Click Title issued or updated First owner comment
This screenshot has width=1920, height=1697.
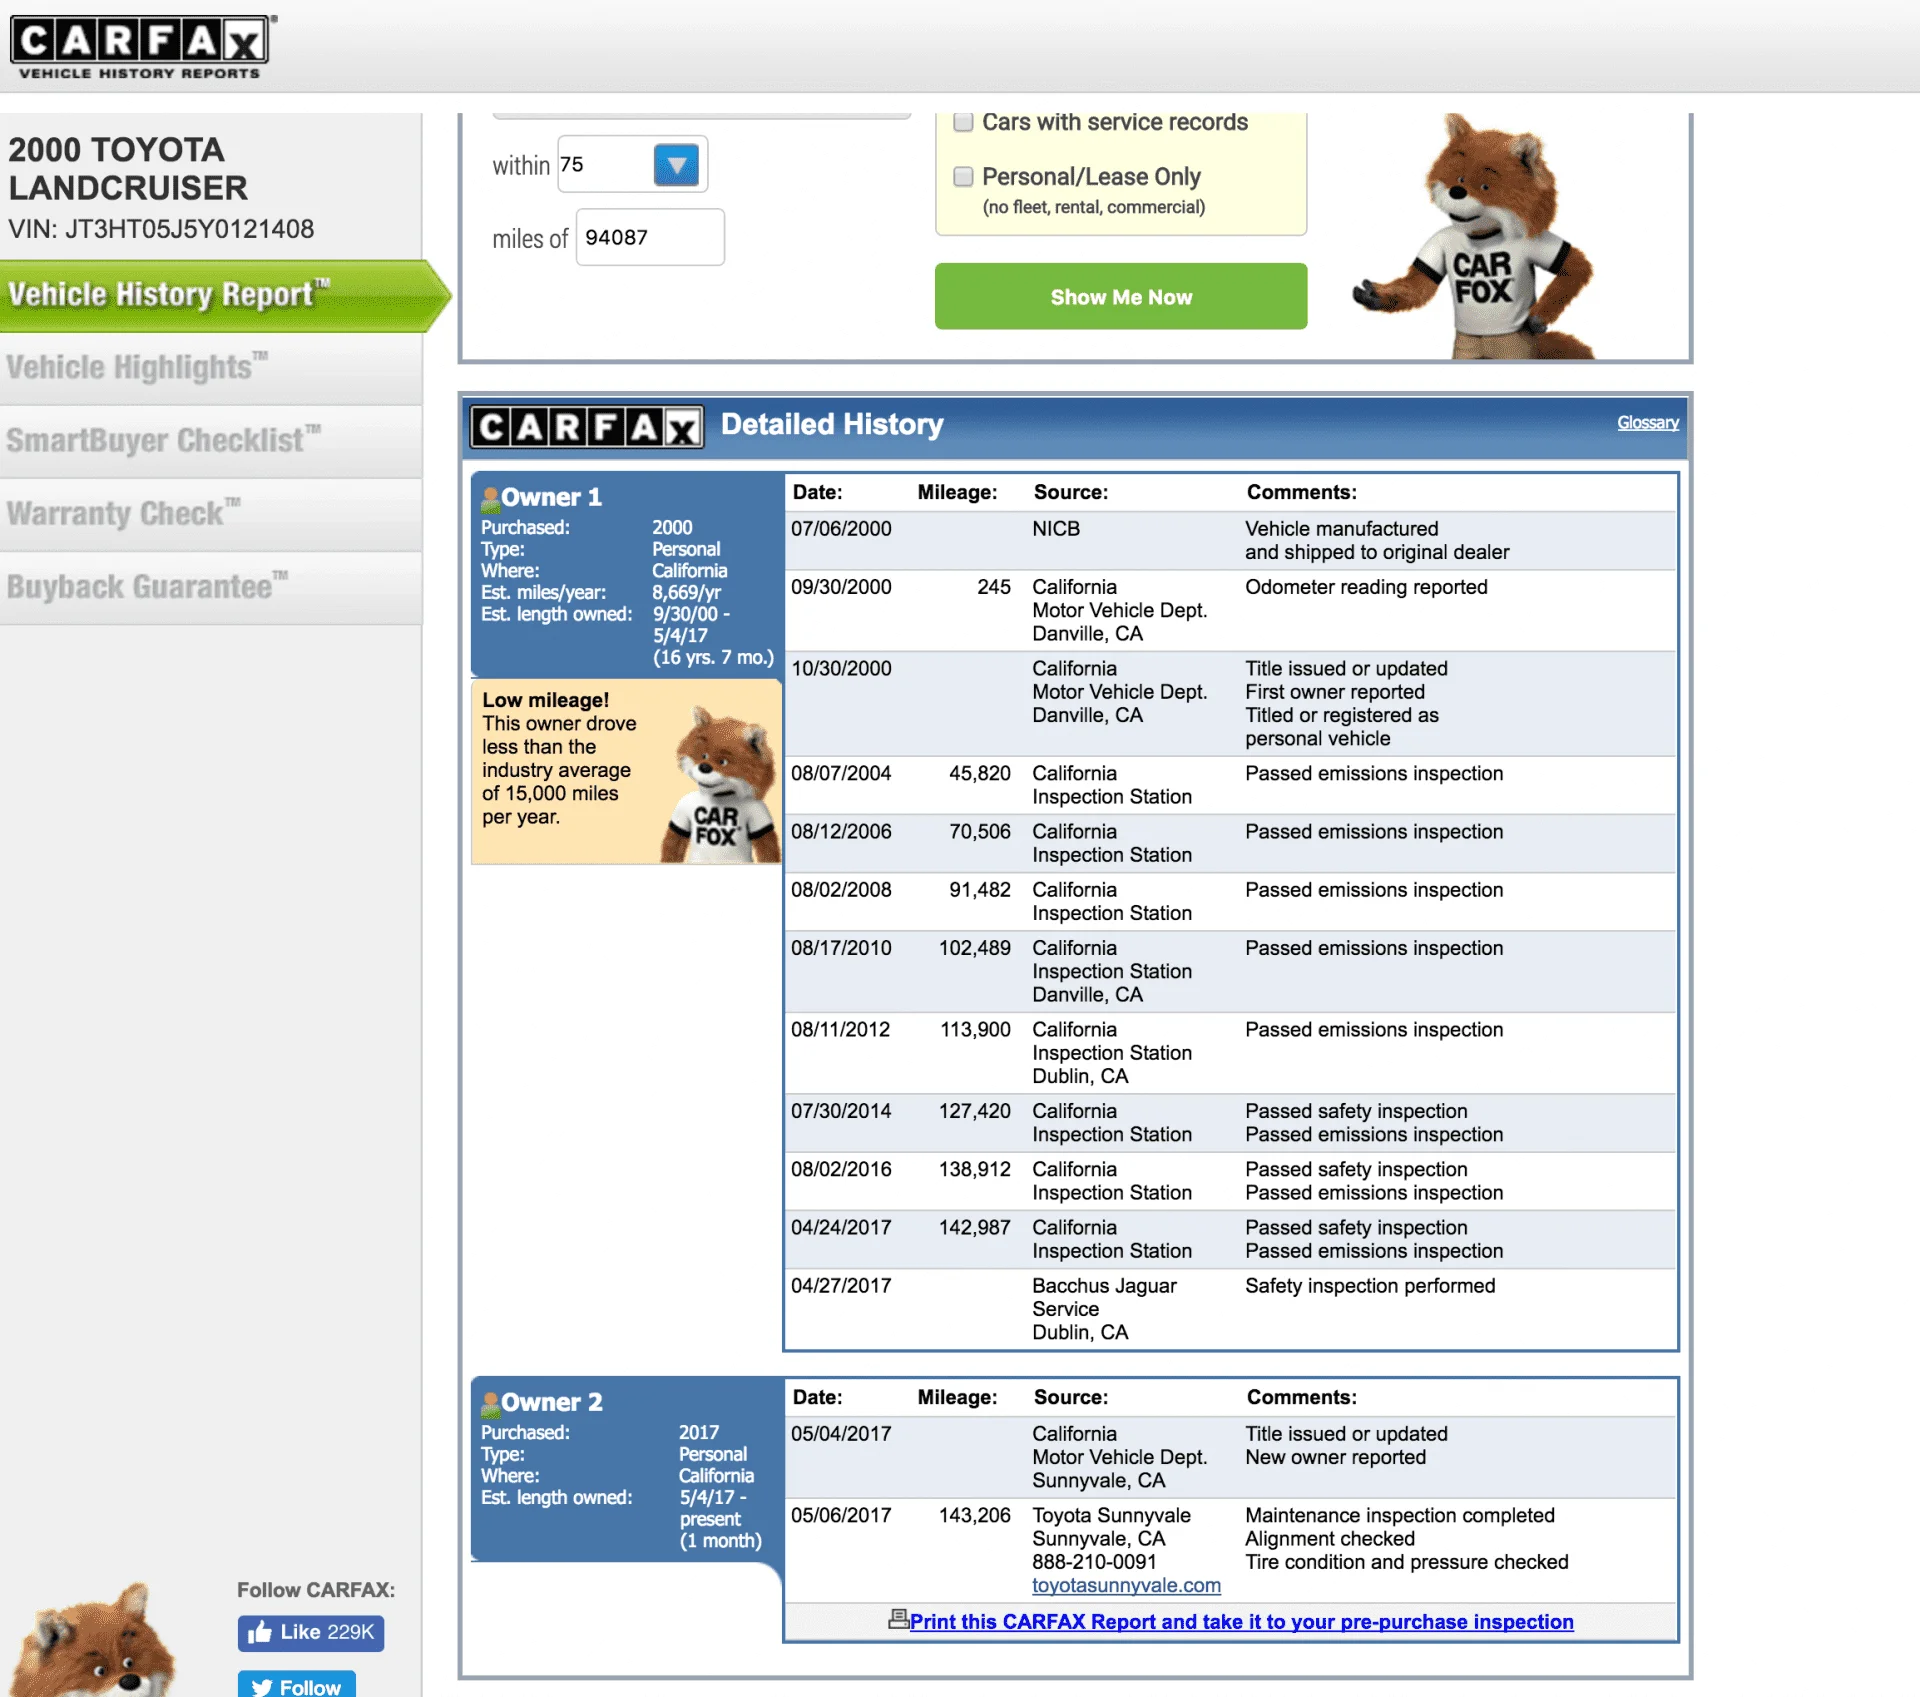pos(1346,704)
